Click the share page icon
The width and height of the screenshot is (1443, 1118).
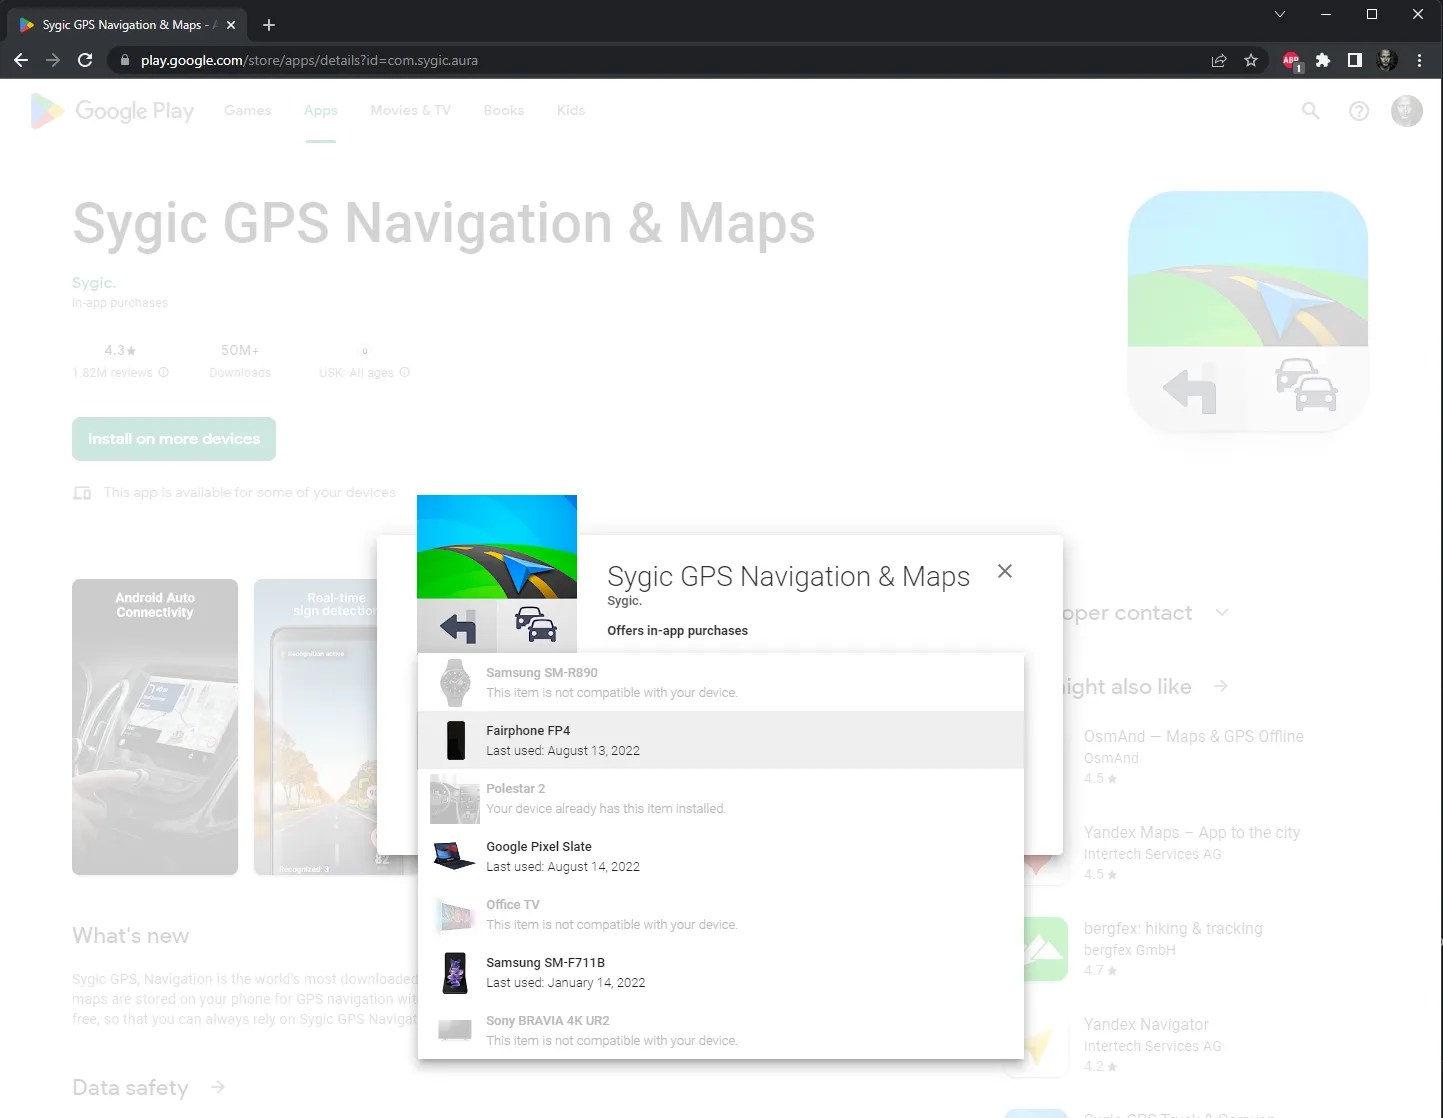(1218, 60)
